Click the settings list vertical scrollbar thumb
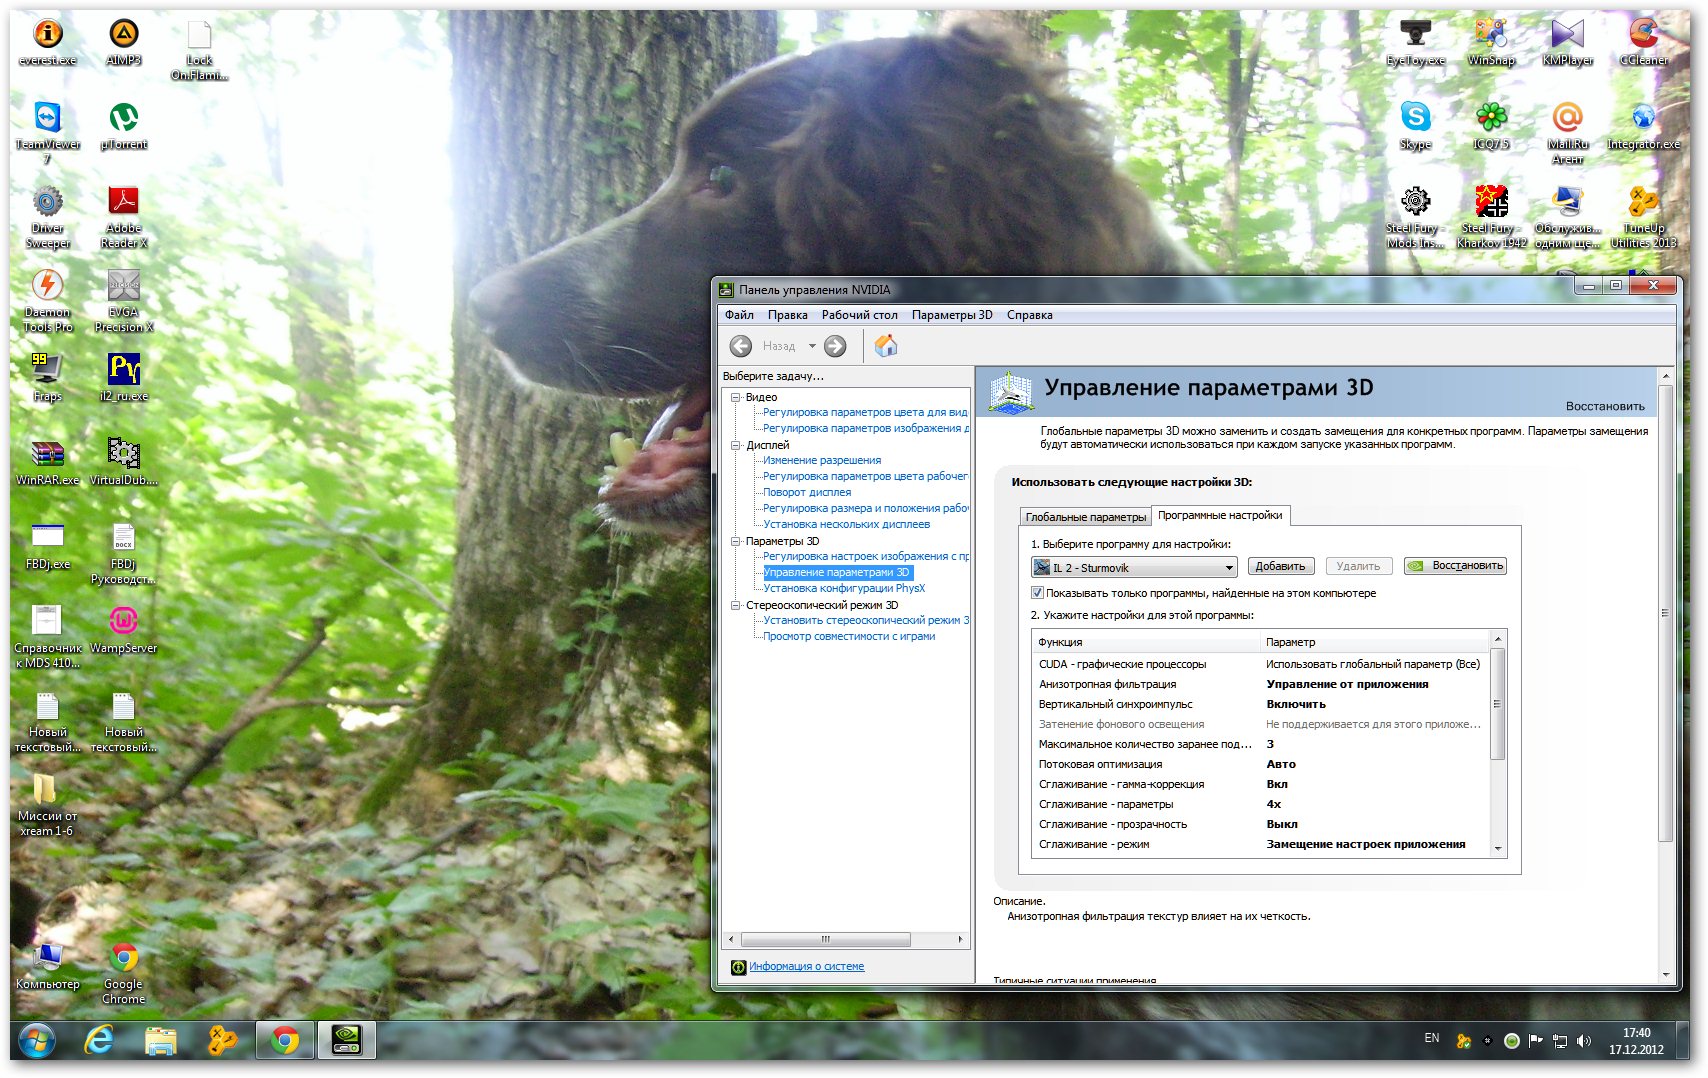The width and height of the screenshot is (1708, 1078). coord(1497,704)
